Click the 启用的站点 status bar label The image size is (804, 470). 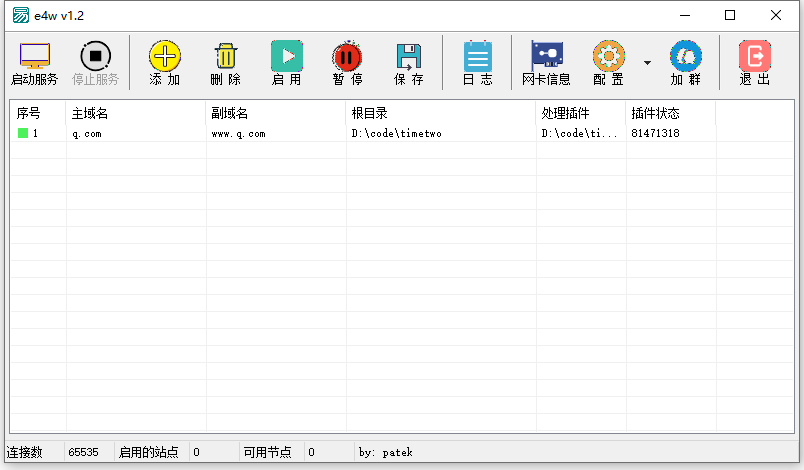coord(148,452)
